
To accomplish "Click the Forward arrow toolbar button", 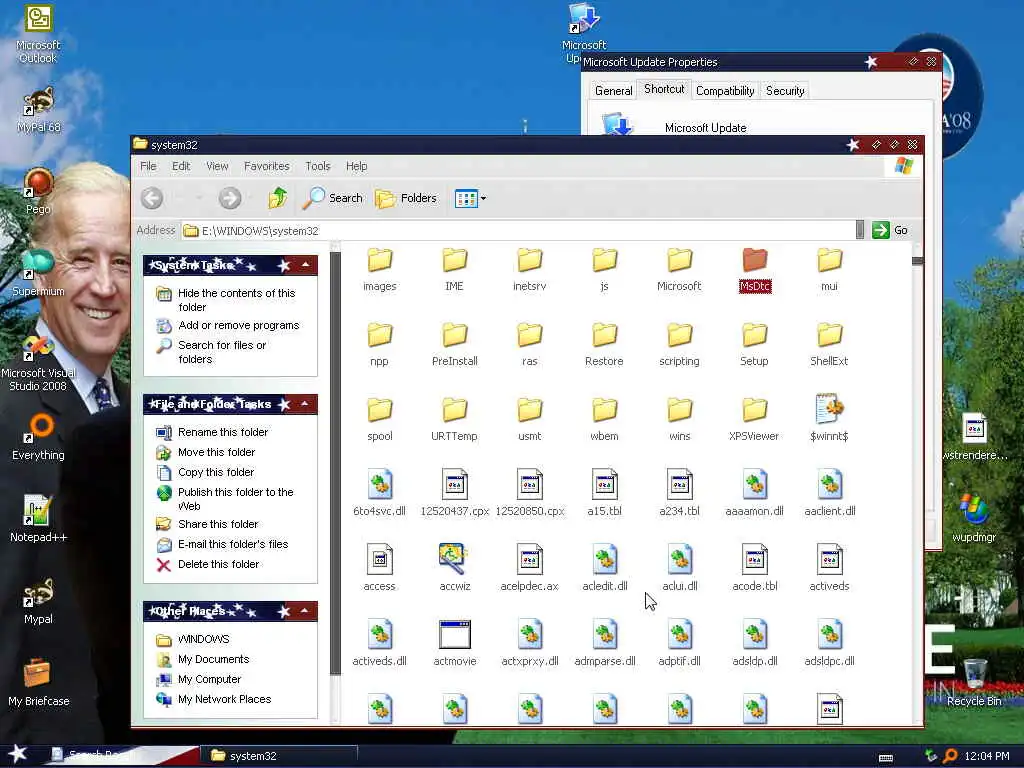I will coord(229,198).
